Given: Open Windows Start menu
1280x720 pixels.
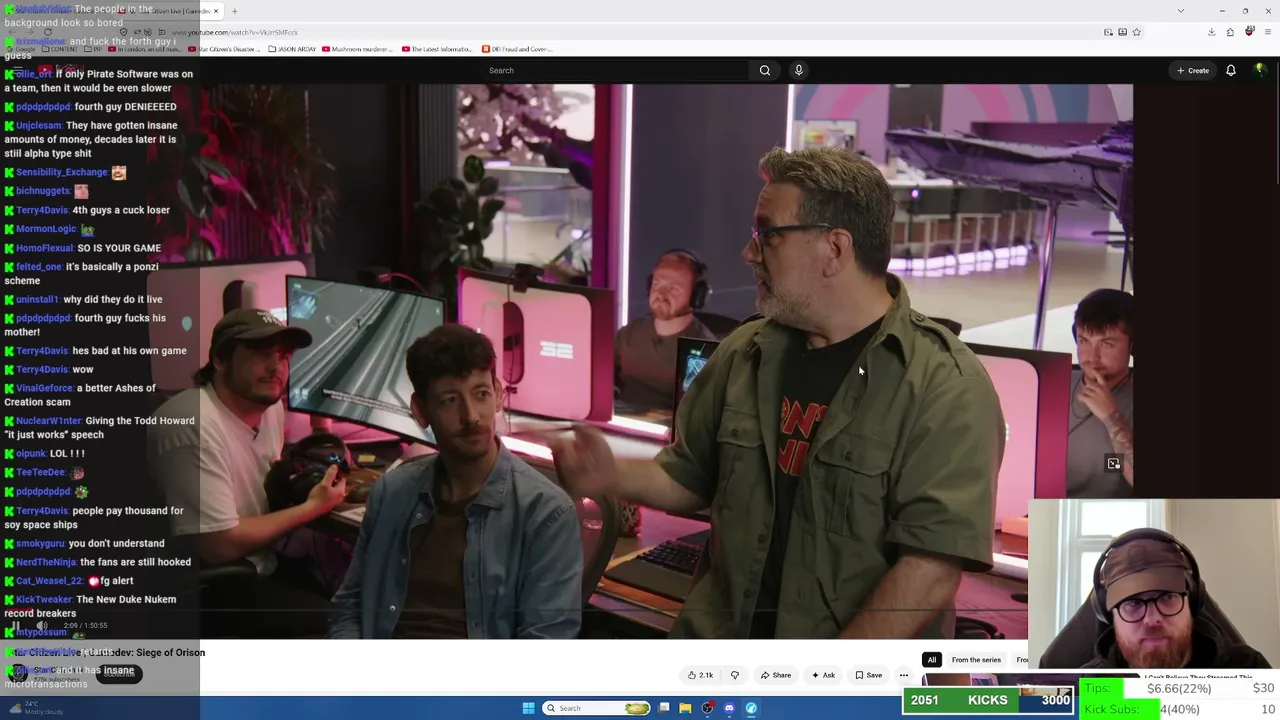Looking at the screenshot, I should click(528, 708).
